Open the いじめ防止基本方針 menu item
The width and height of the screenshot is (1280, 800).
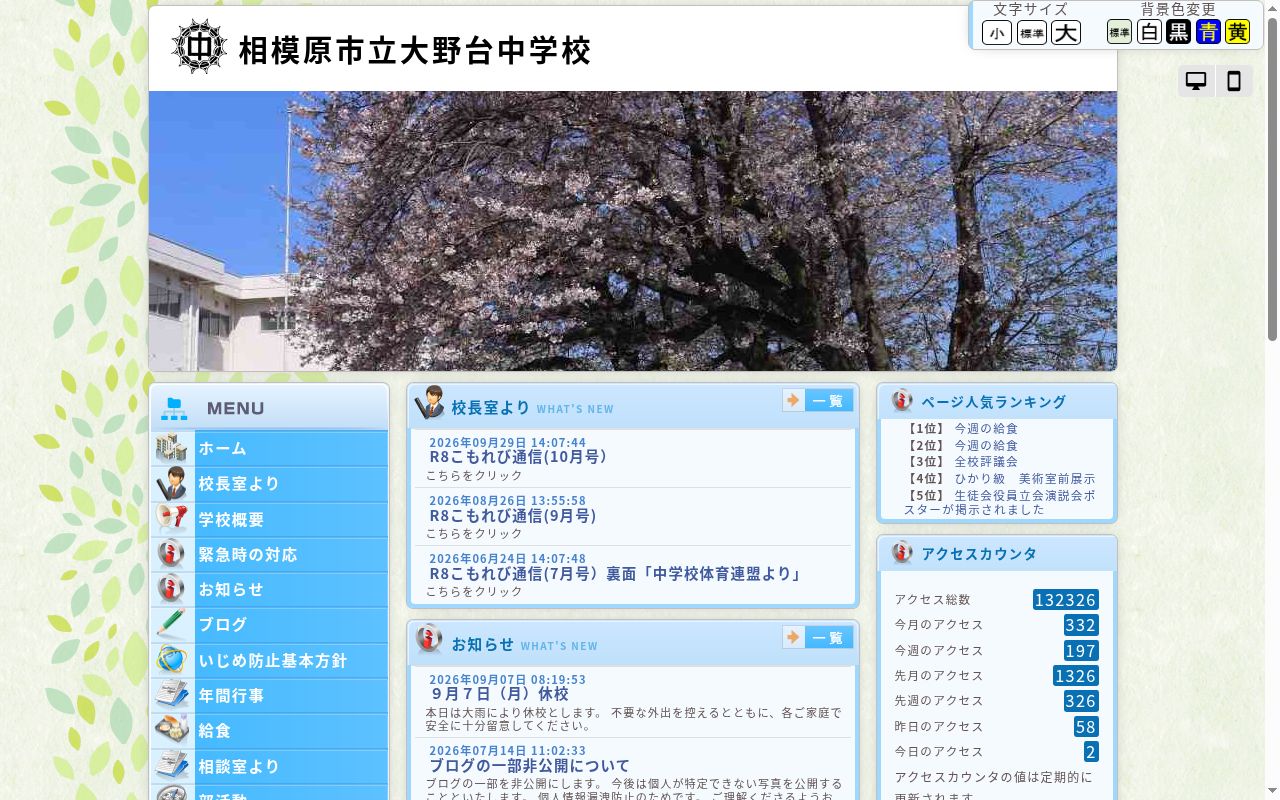pos(270,660)
